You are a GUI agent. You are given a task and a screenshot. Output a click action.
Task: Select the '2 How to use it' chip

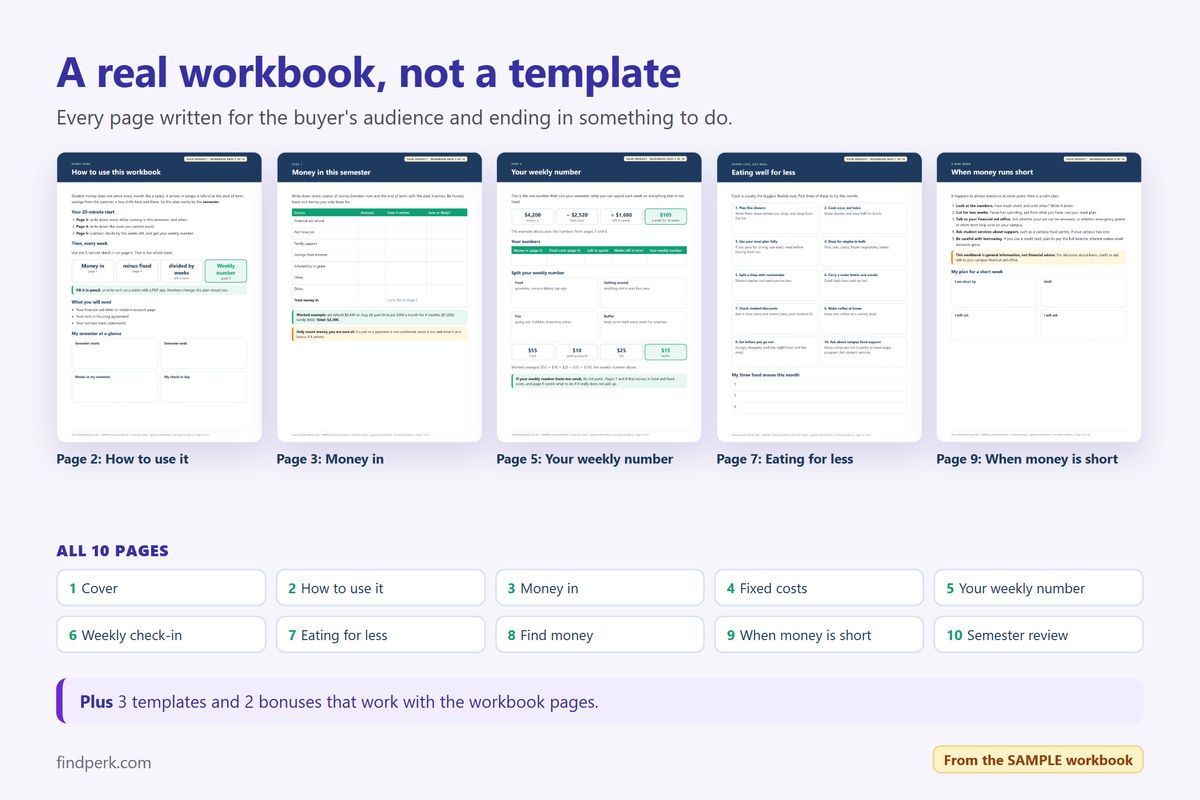click(381, 588)
